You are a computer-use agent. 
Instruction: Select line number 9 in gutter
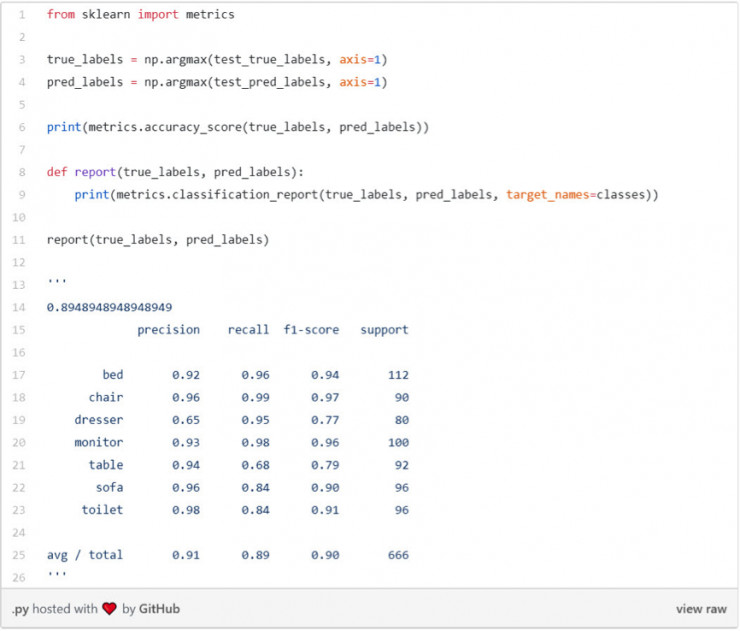tap(22, 195)
